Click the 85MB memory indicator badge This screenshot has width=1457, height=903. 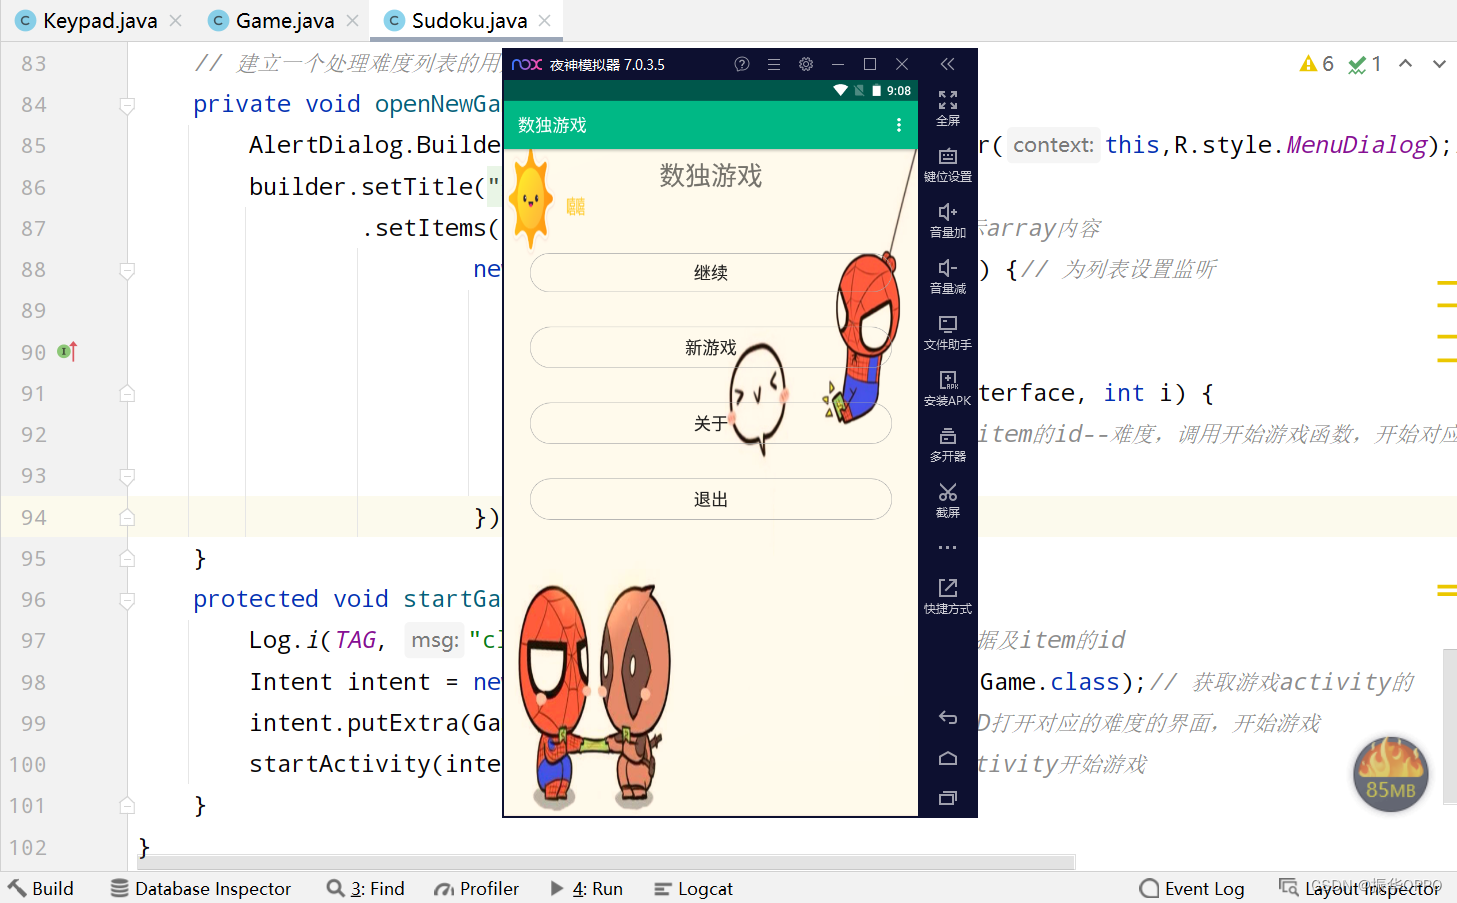(x=1390, y=774)
